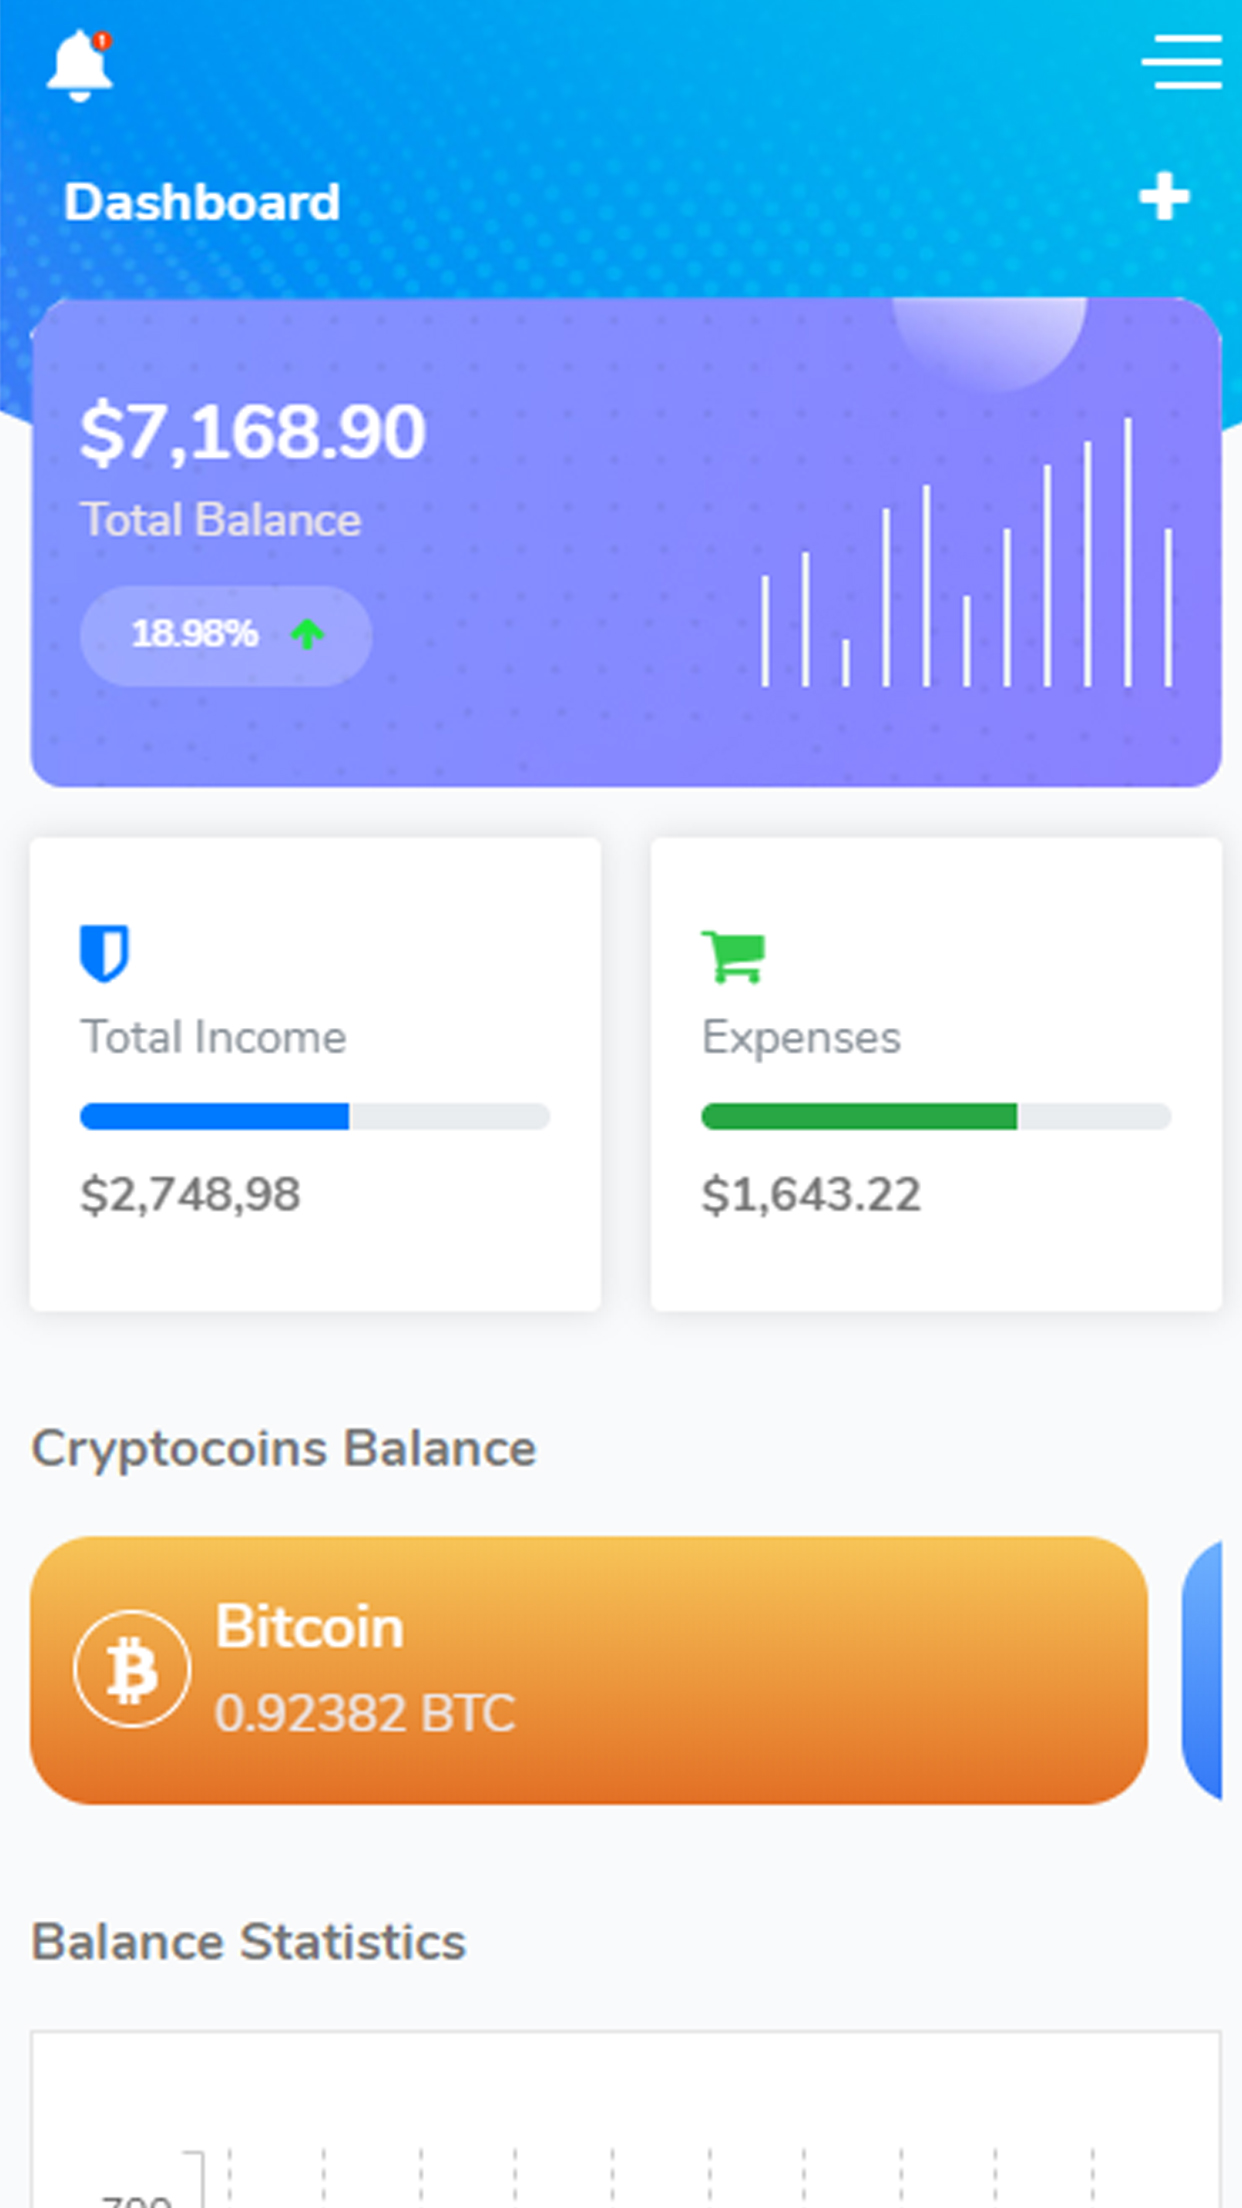Click the plus add icon
1242x2208 pixels.
[1164, 196]
